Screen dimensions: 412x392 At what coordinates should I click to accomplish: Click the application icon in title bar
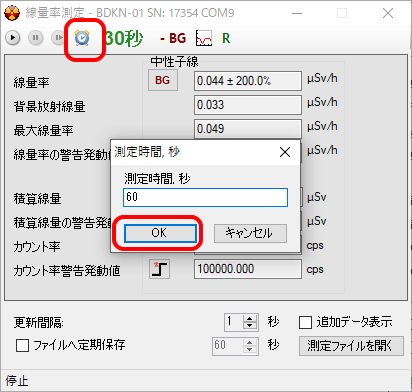(12, 13)
